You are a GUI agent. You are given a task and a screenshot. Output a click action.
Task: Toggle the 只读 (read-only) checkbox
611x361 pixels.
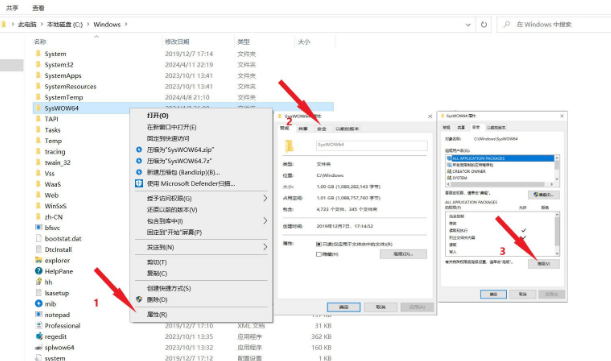319,244
